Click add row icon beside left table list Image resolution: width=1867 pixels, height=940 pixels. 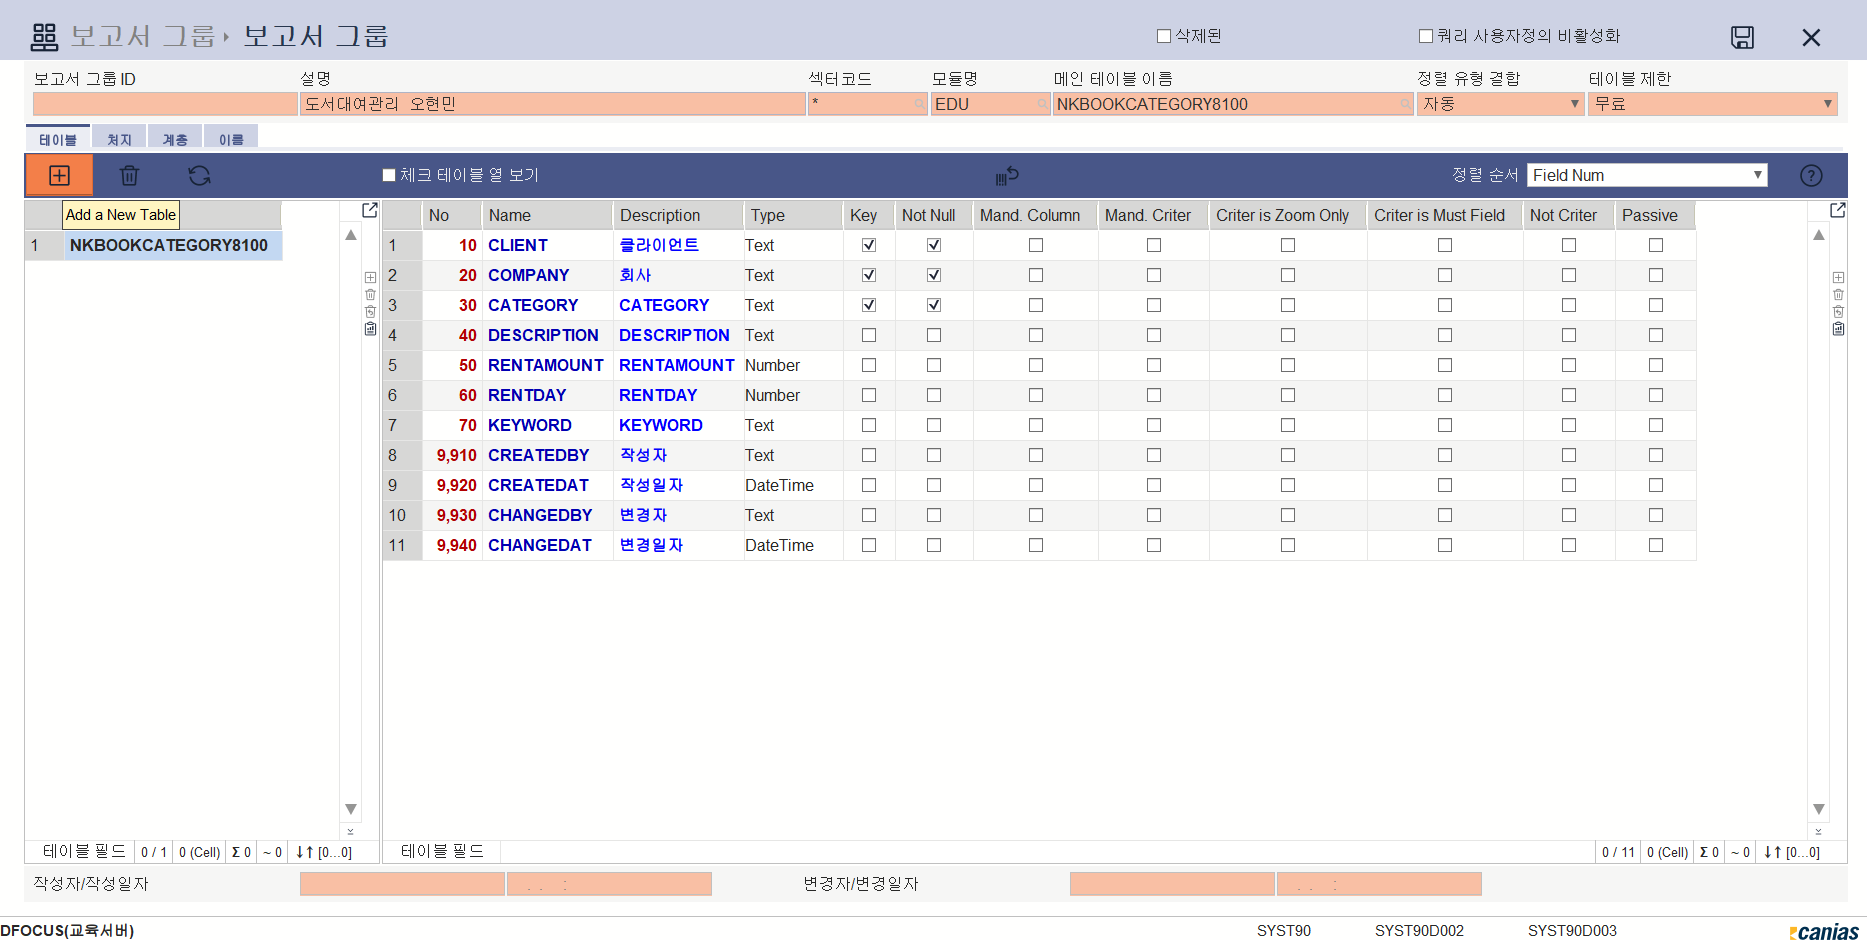(370, 277)
